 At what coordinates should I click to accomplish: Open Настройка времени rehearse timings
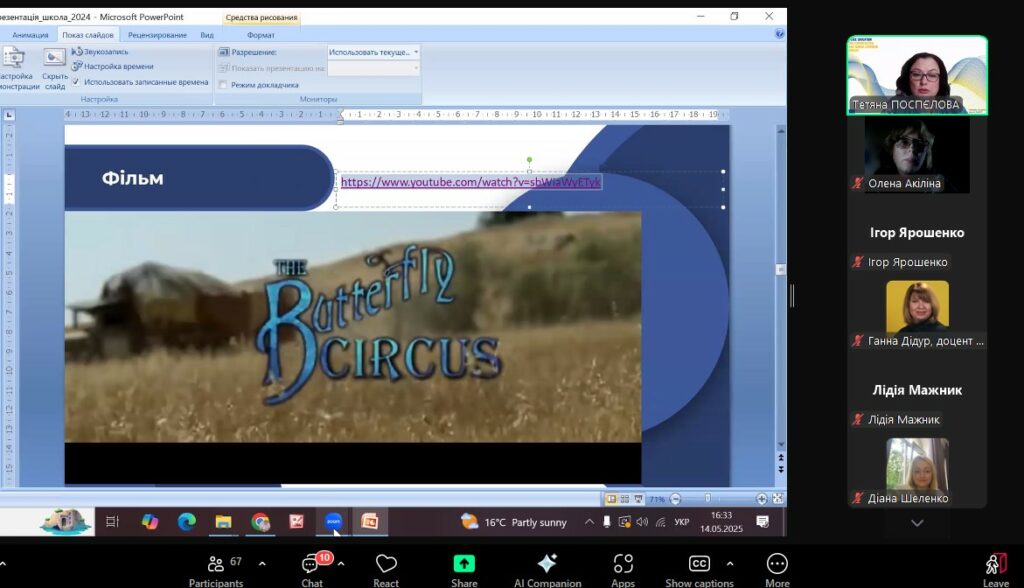coord(112,66)
